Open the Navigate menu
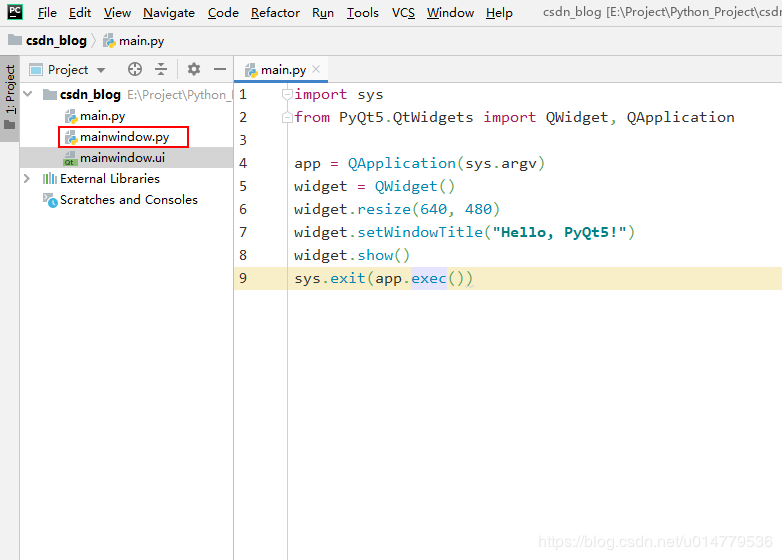This screenshot has height=560, width=782. 169,12
